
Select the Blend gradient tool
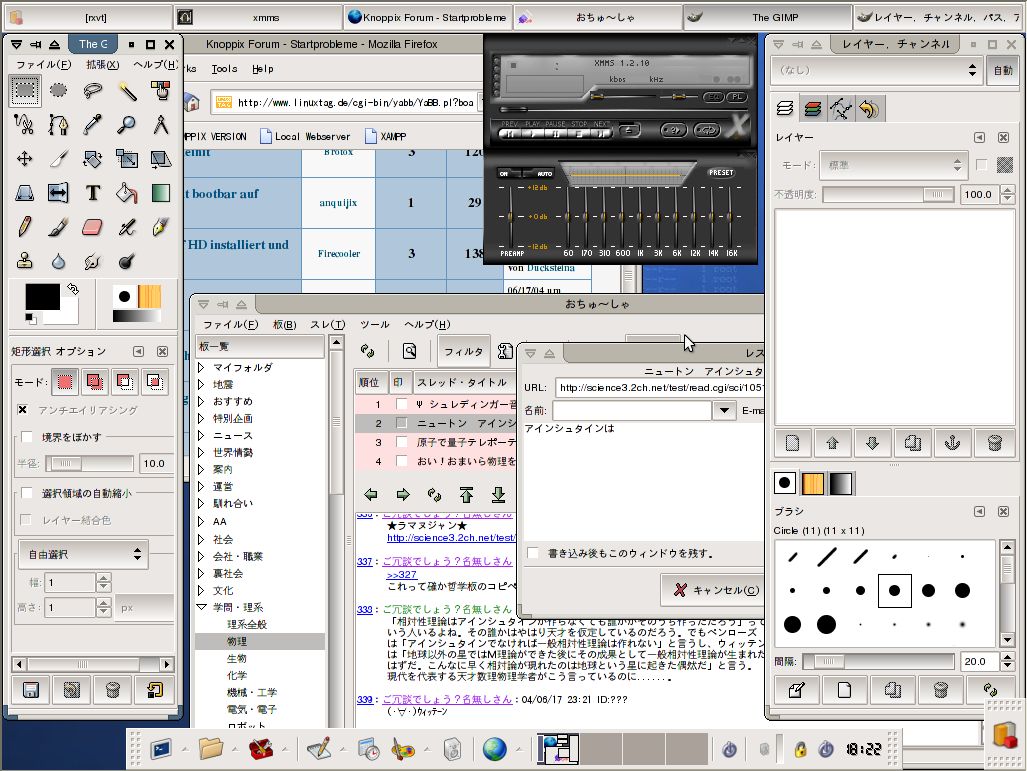[x=160, y=193]
